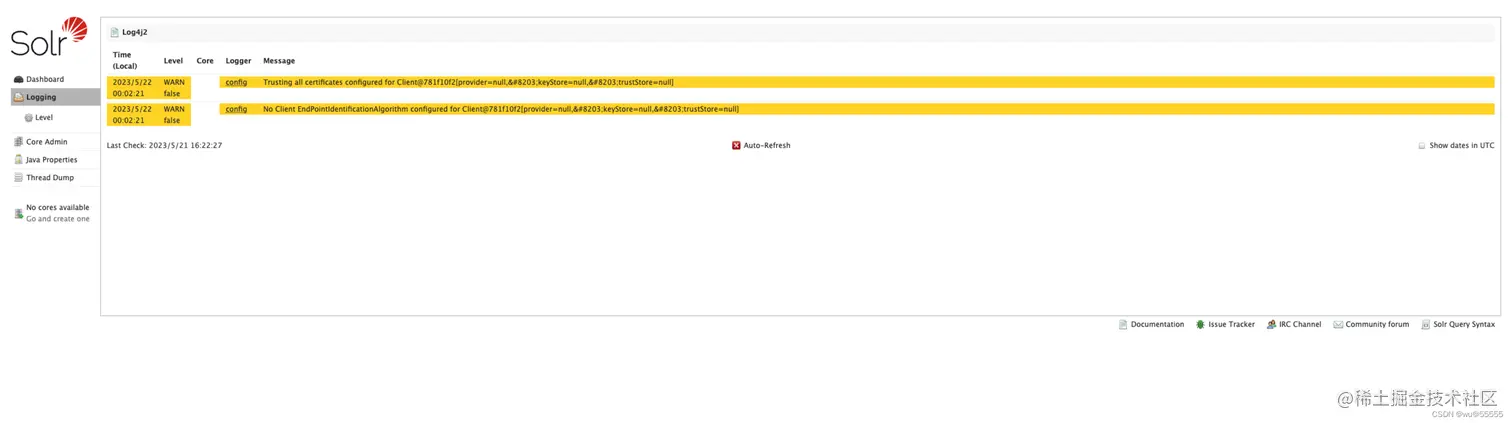This screenshot has width=1512, height=423.
Task: Click the Dashboard icon in sidebar
Action: [18, 79]
